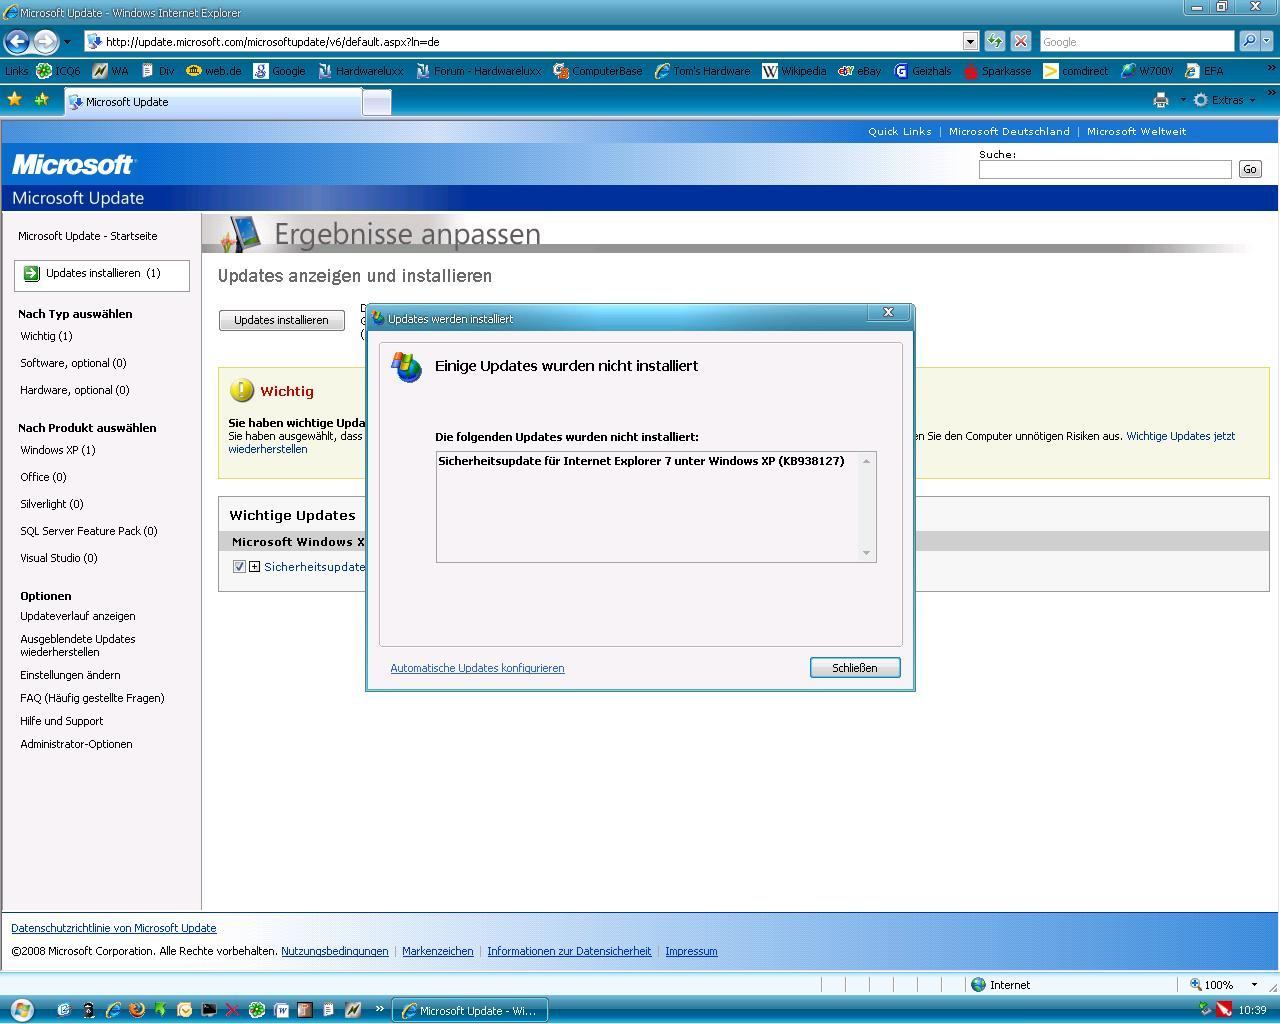This screenshot has height=1024, width=1280.
Task: Open the search provider options dropdown
Action: pos(1266,41)
